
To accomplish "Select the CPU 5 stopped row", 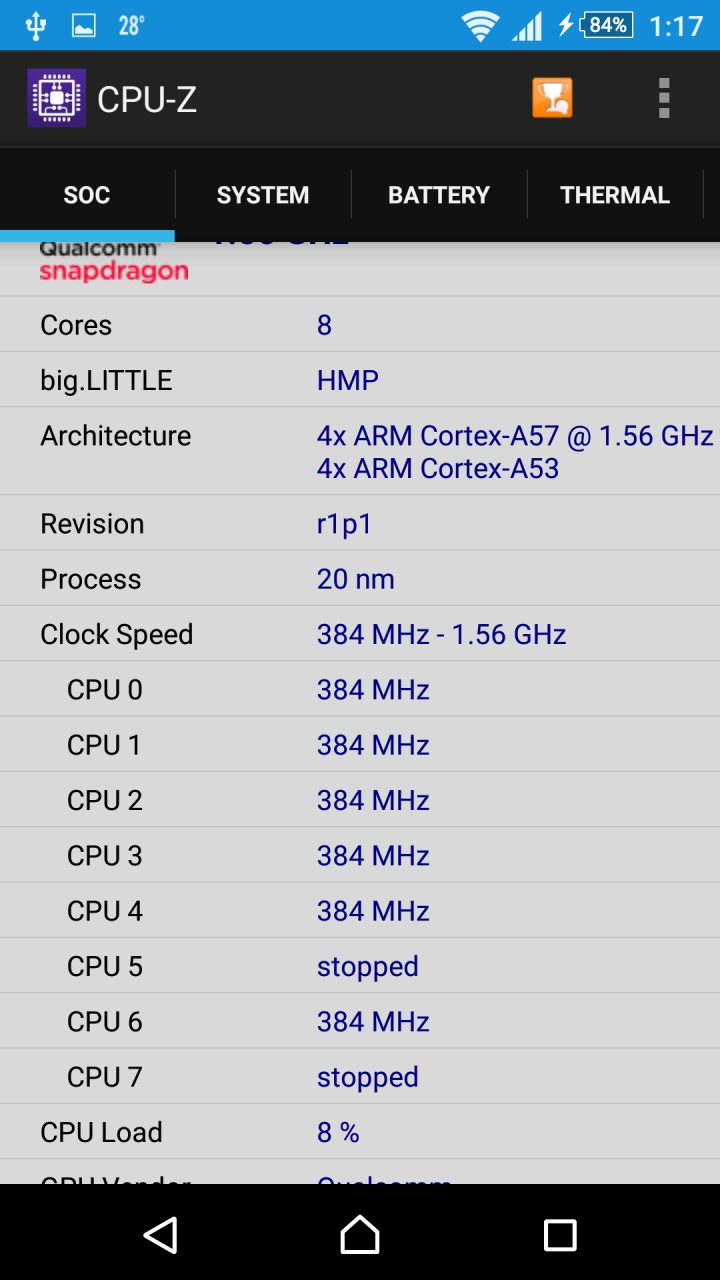I will (360, 966).
